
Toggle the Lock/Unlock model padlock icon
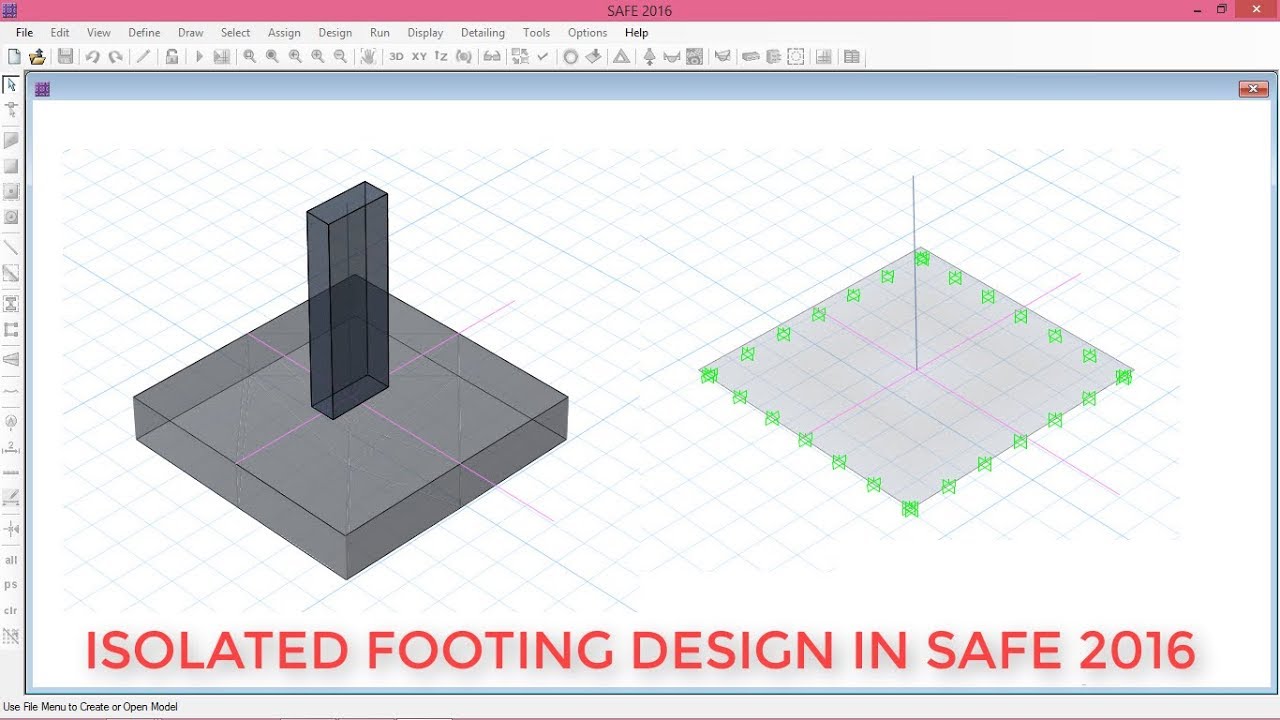(x=171, y=57)
